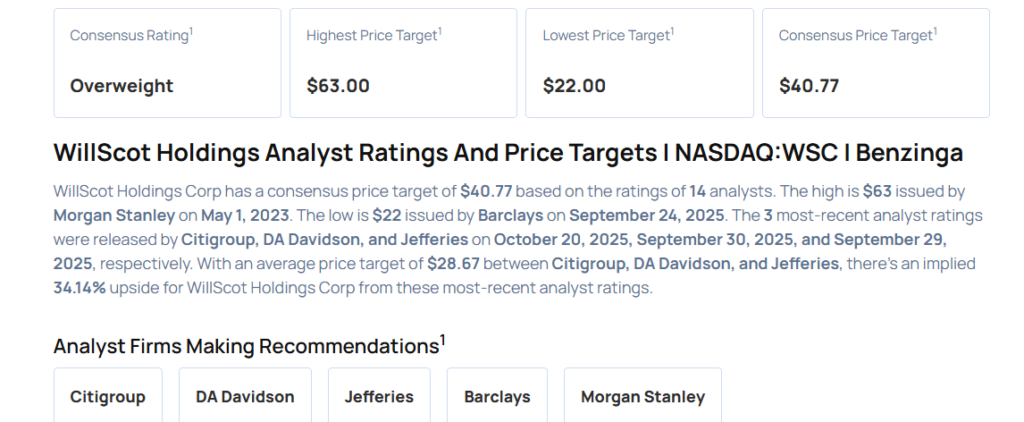This screenshot has width=1024, height=422.
Task: Choose the Barclays analyst firm tab
Action: [497, 396]
